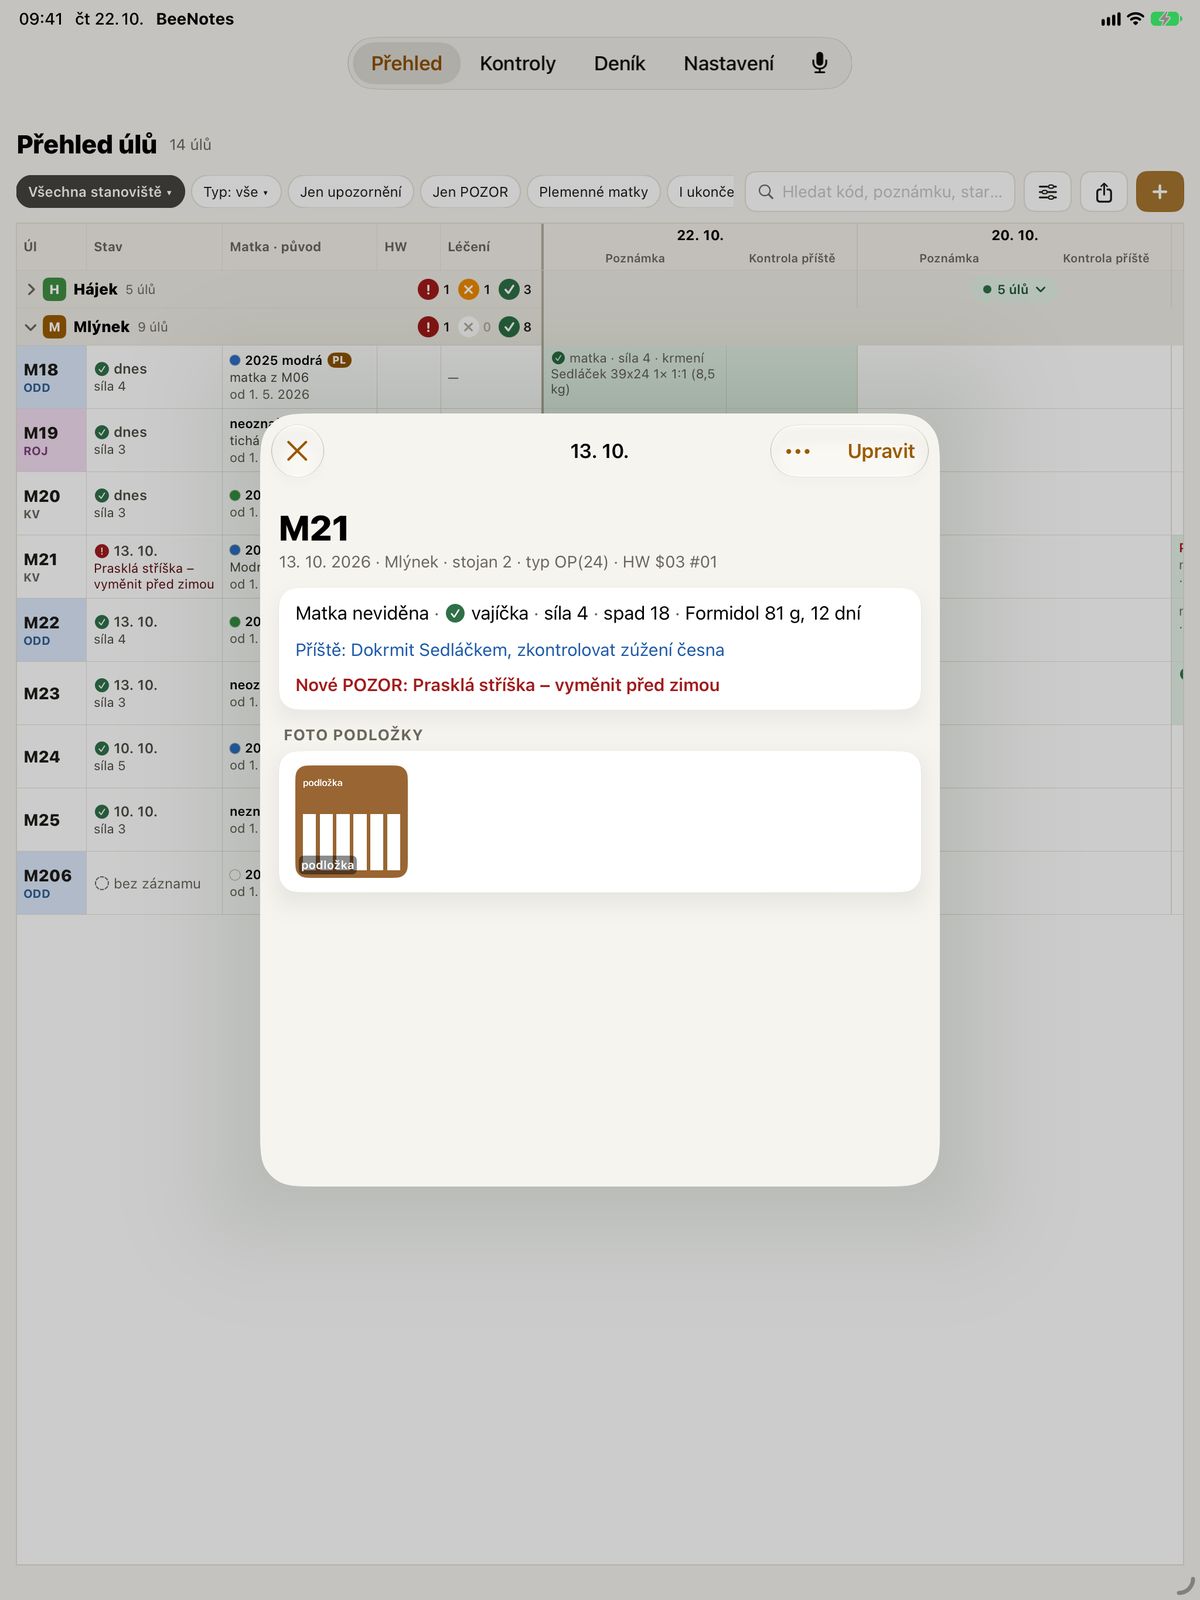The image size is (1200, 1600).
Task: Tap the microphone voice input icon
Action: click(819, 63)
